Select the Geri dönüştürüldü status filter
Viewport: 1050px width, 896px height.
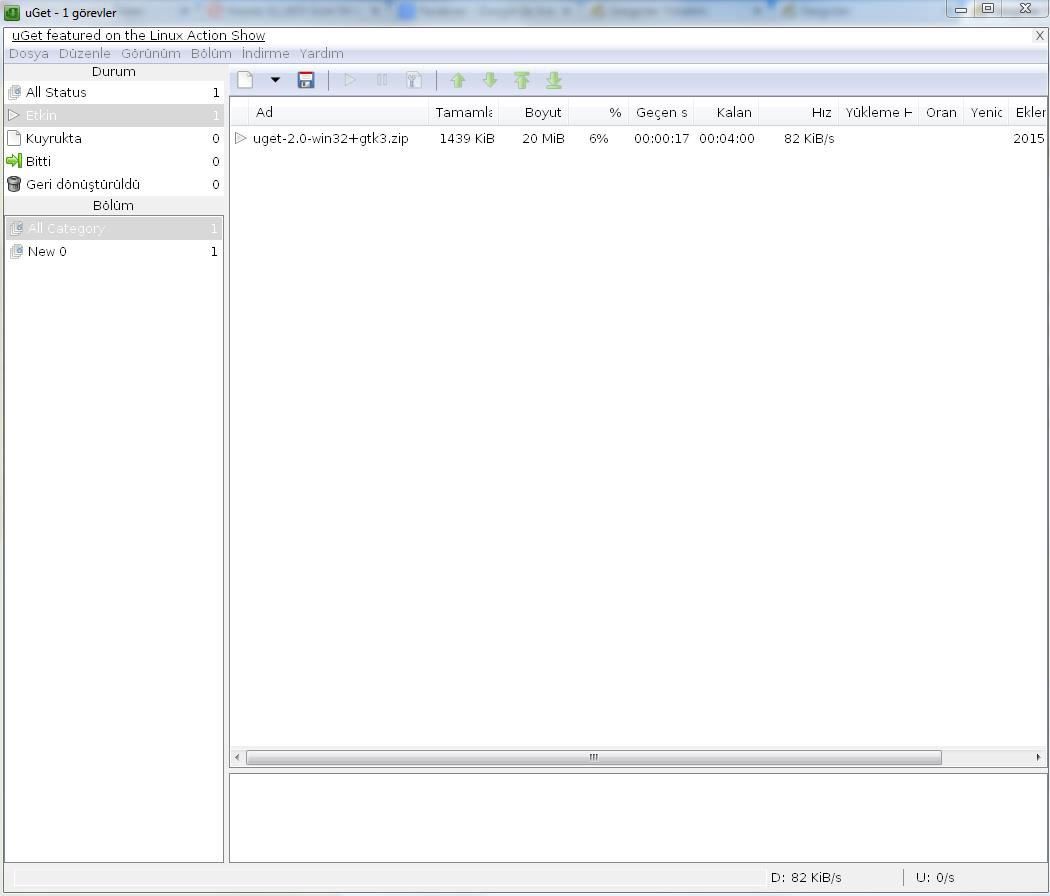click(x=114, y=184)
